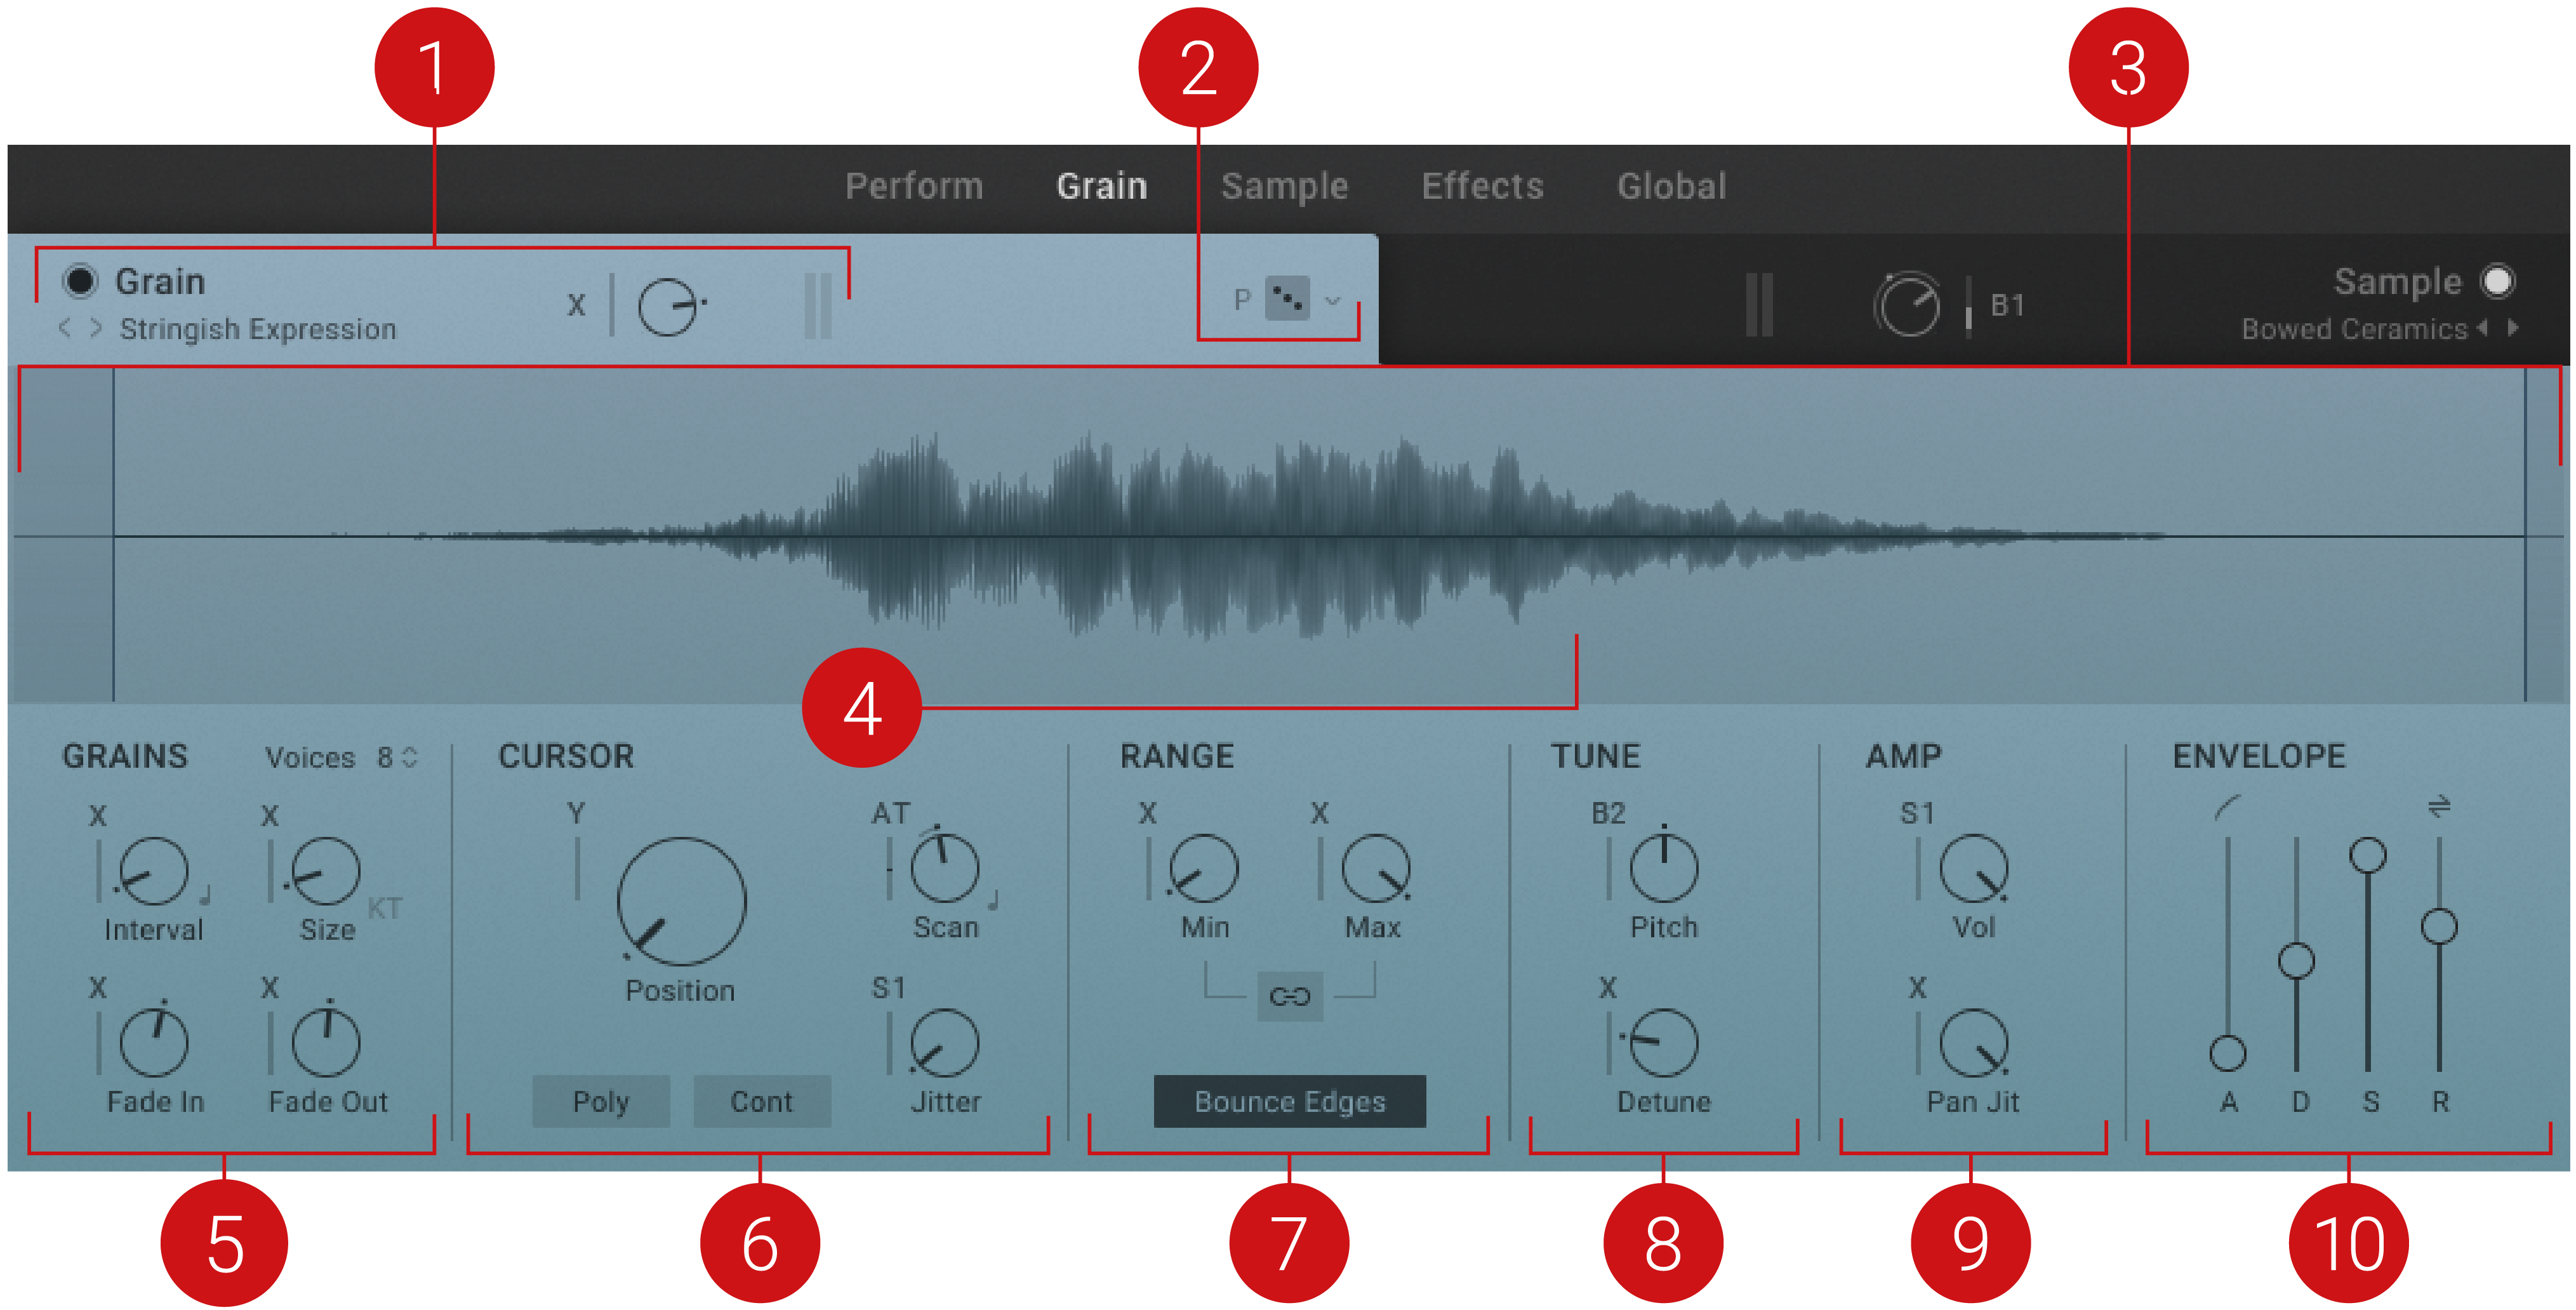This screenshot has height=1310, width=2576.
Task: Click the Range Min/Max link icon
Action: [1289, 997]
